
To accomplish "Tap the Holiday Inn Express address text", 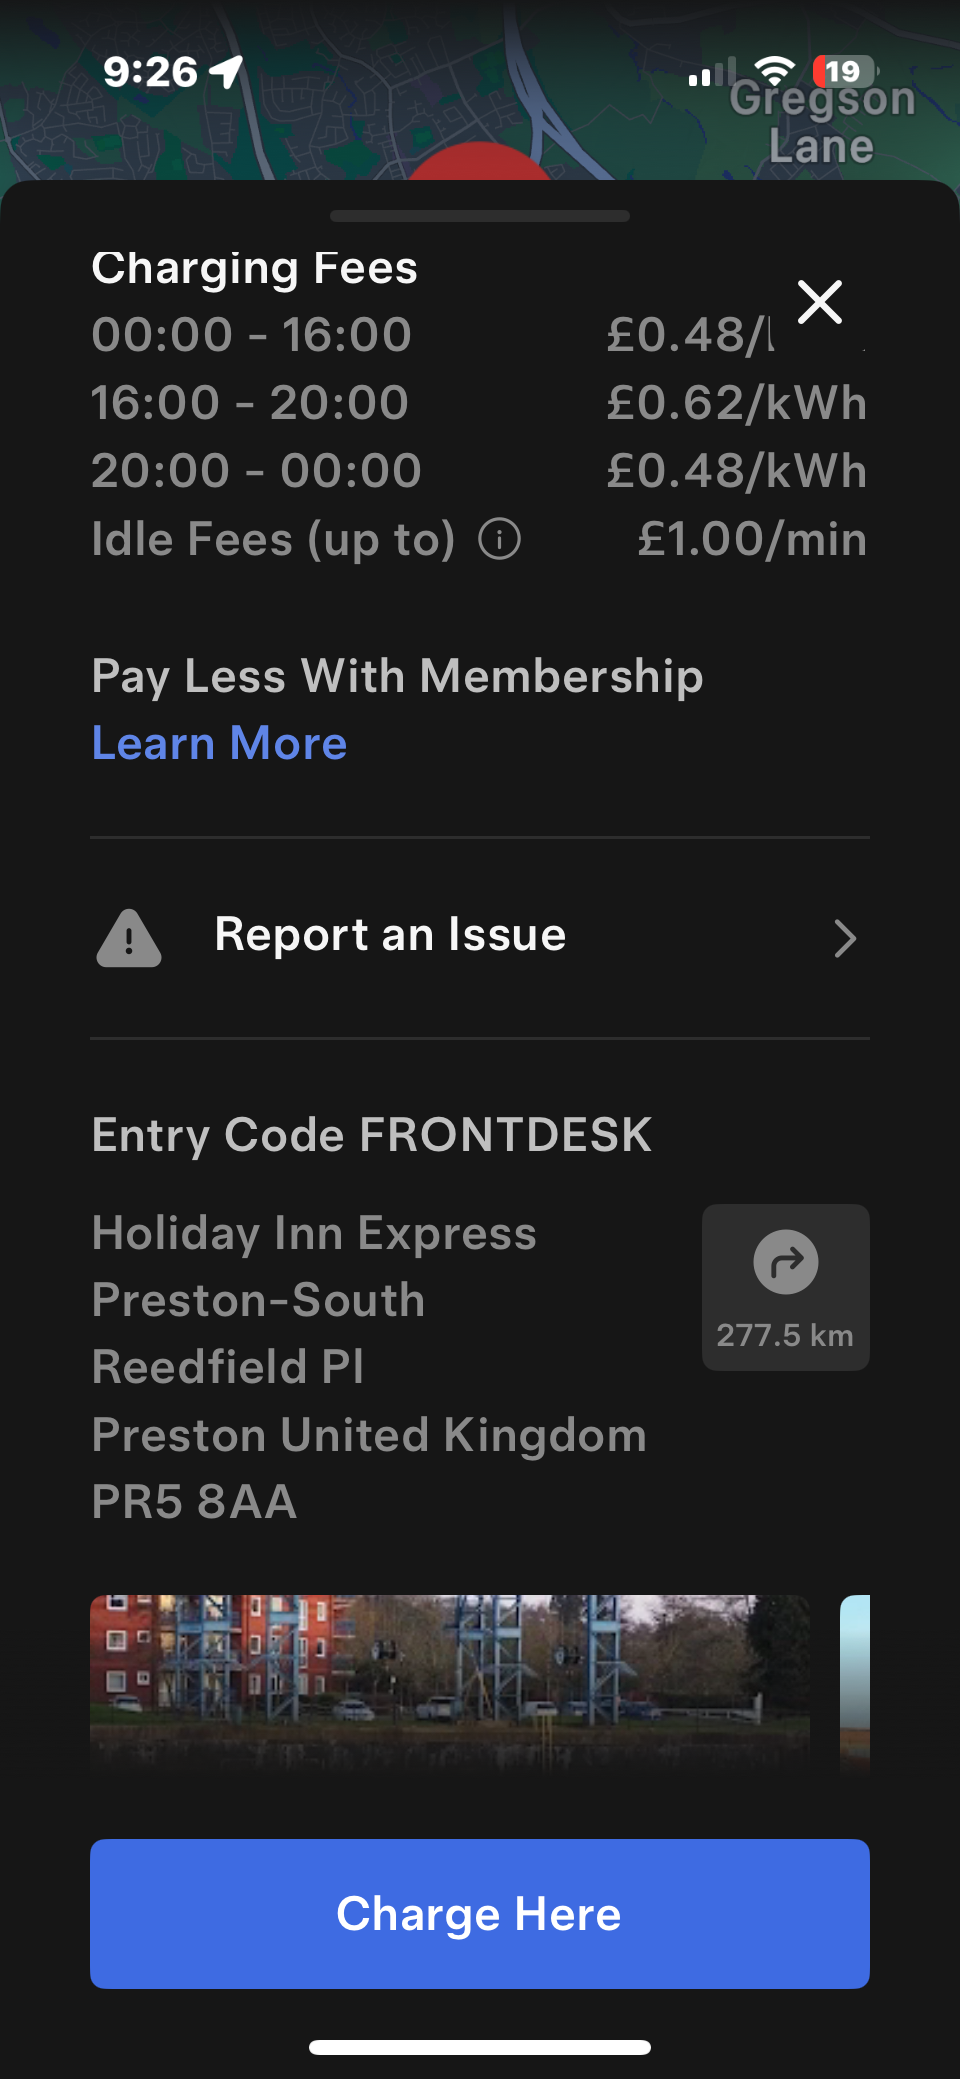I will (370, 1366).
